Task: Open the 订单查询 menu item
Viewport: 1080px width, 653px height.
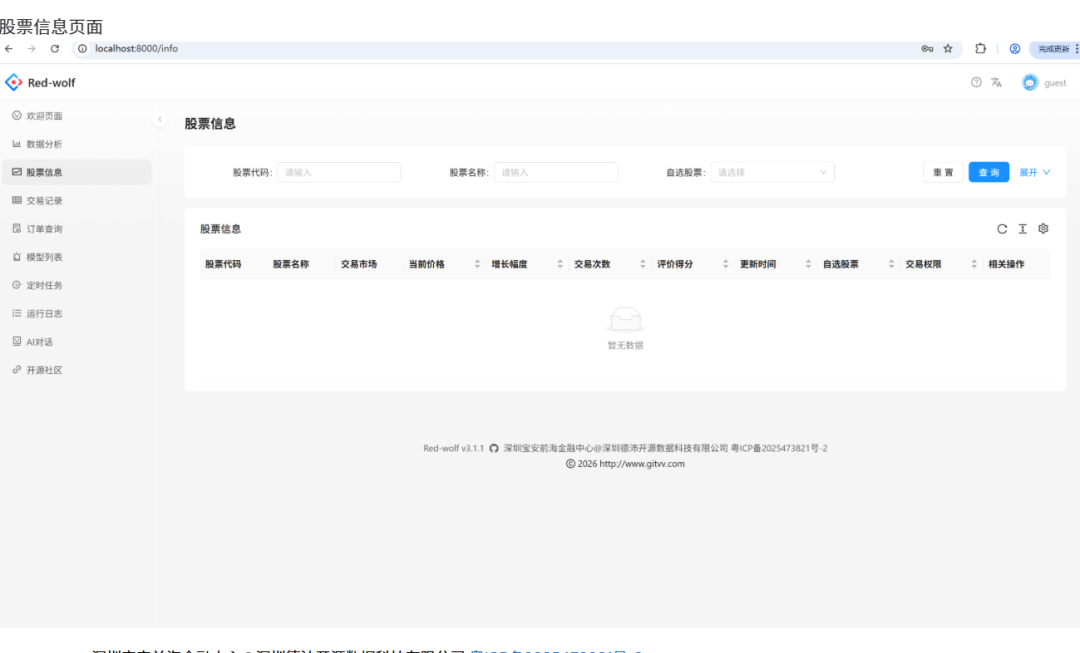Action: point(77,229)
